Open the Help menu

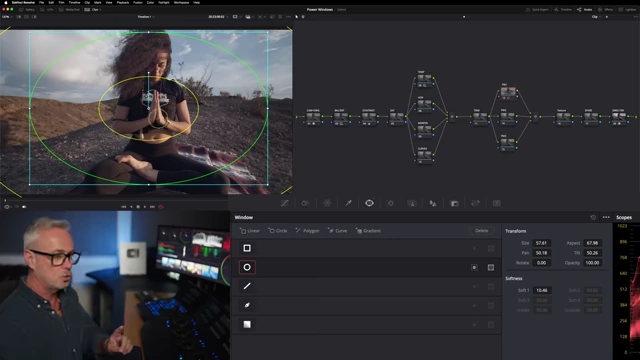197,2
